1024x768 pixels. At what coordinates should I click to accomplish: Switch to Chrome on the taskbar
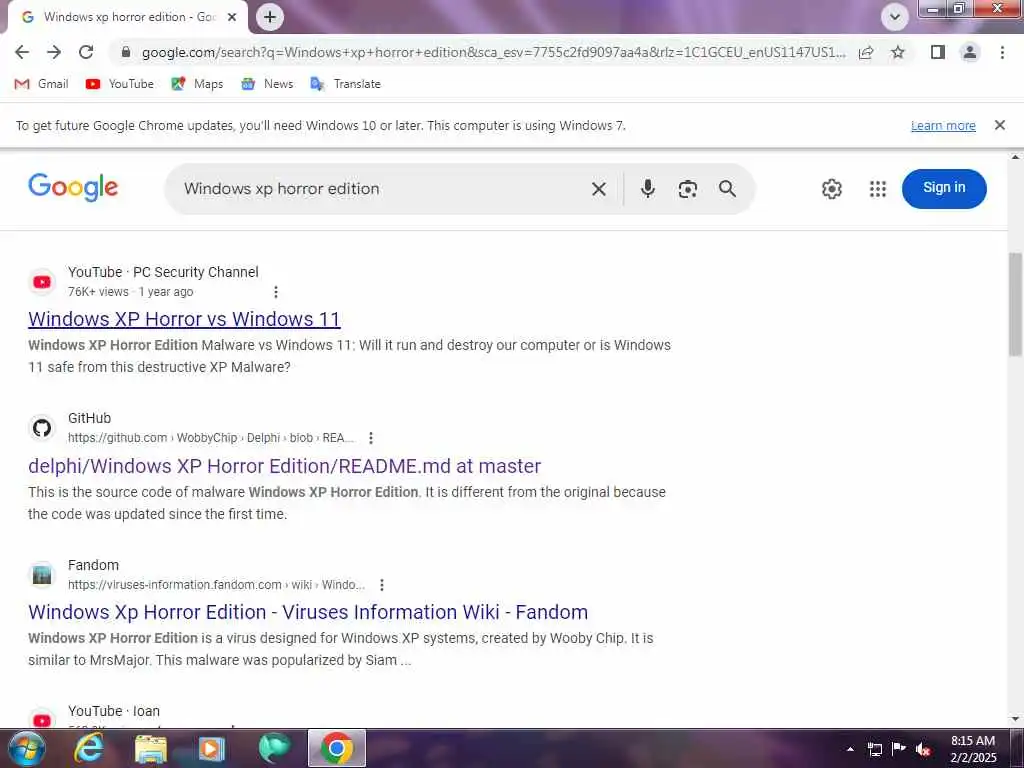pyautogui.click(x=336, y=748)
